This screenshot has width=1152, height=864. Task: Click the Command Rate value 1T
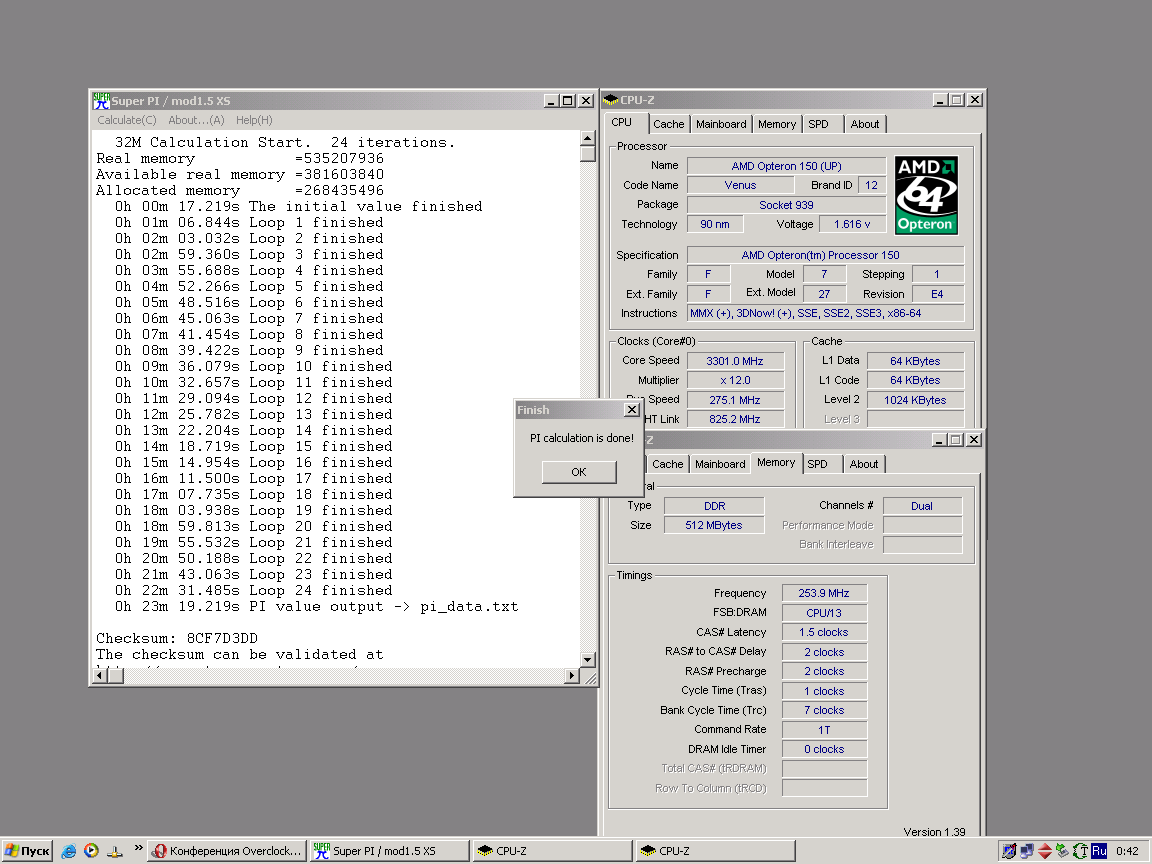824,730
